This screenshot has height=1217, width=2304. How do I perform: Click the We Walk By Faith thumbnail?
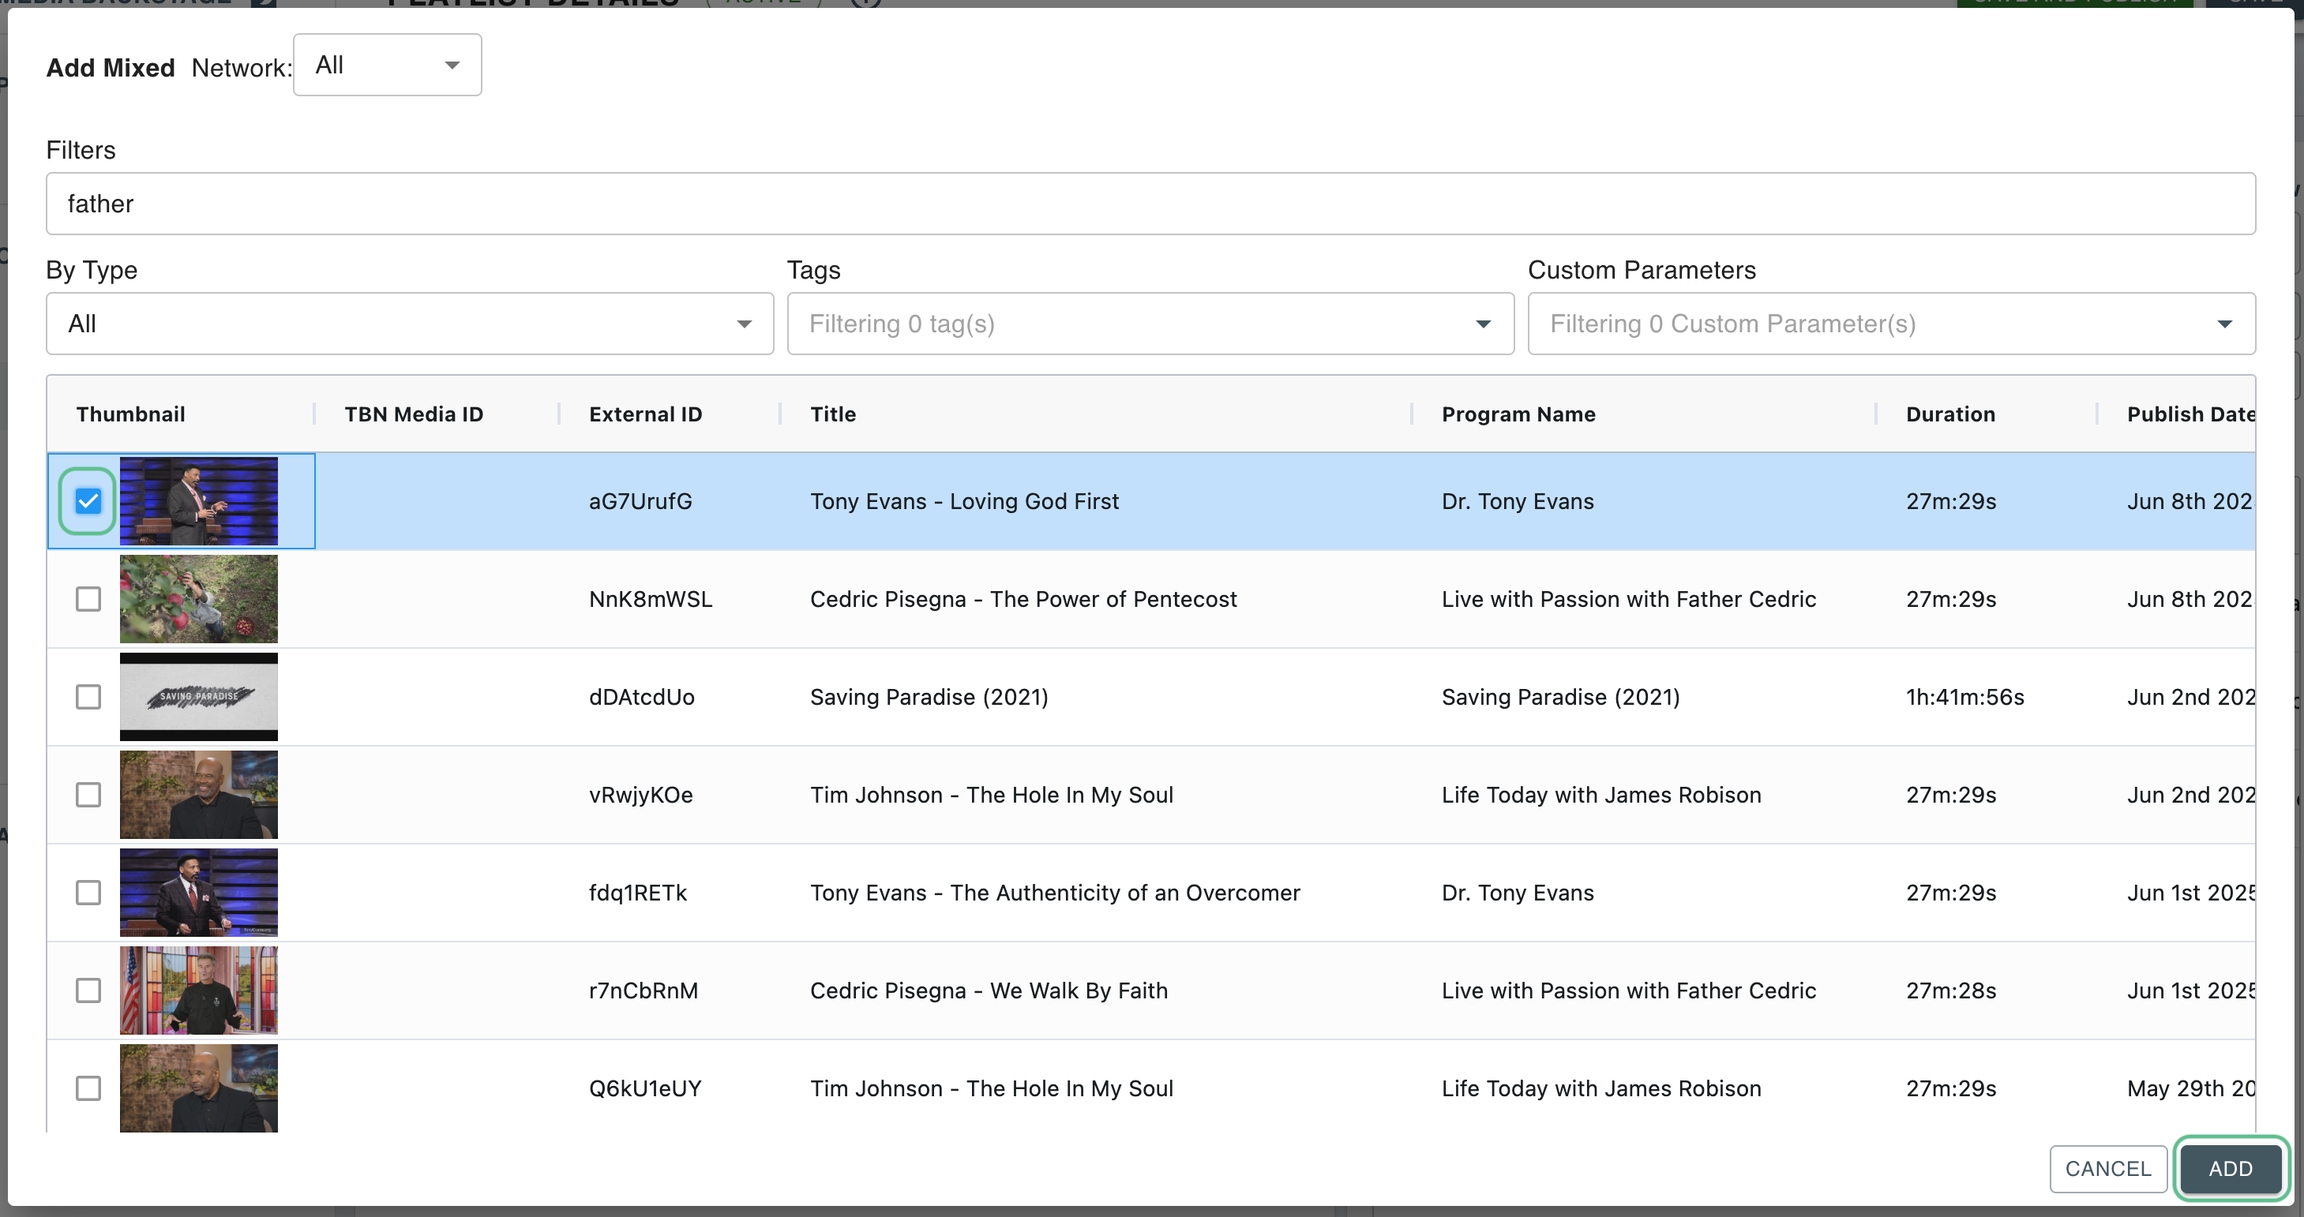(x=198, y=991)
